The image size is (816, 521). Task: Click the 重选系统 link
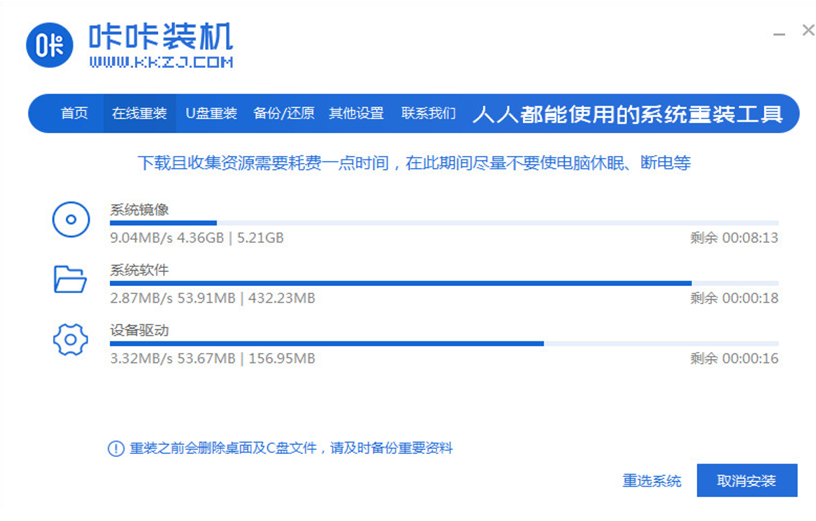click(x=652, y=481)
